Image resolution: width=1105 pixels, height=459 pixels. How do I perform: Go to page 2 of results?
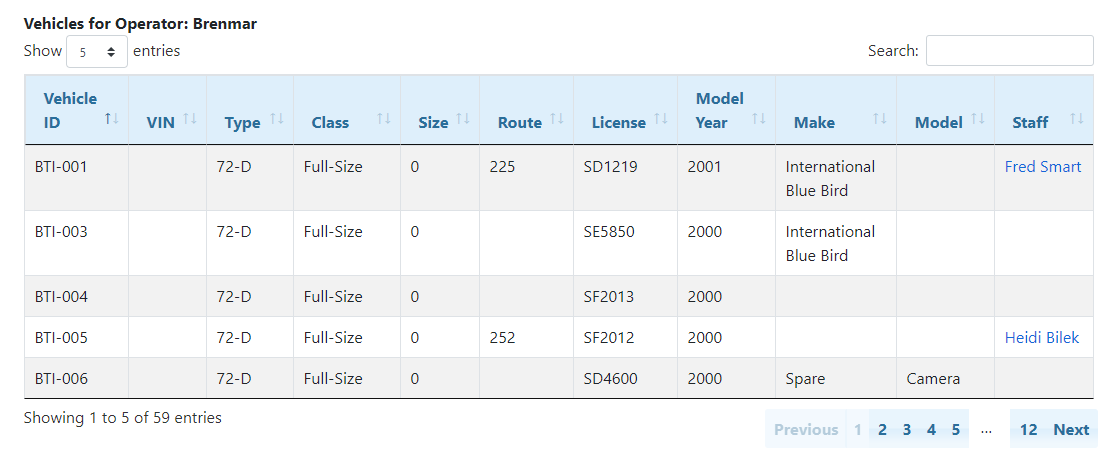882,430
